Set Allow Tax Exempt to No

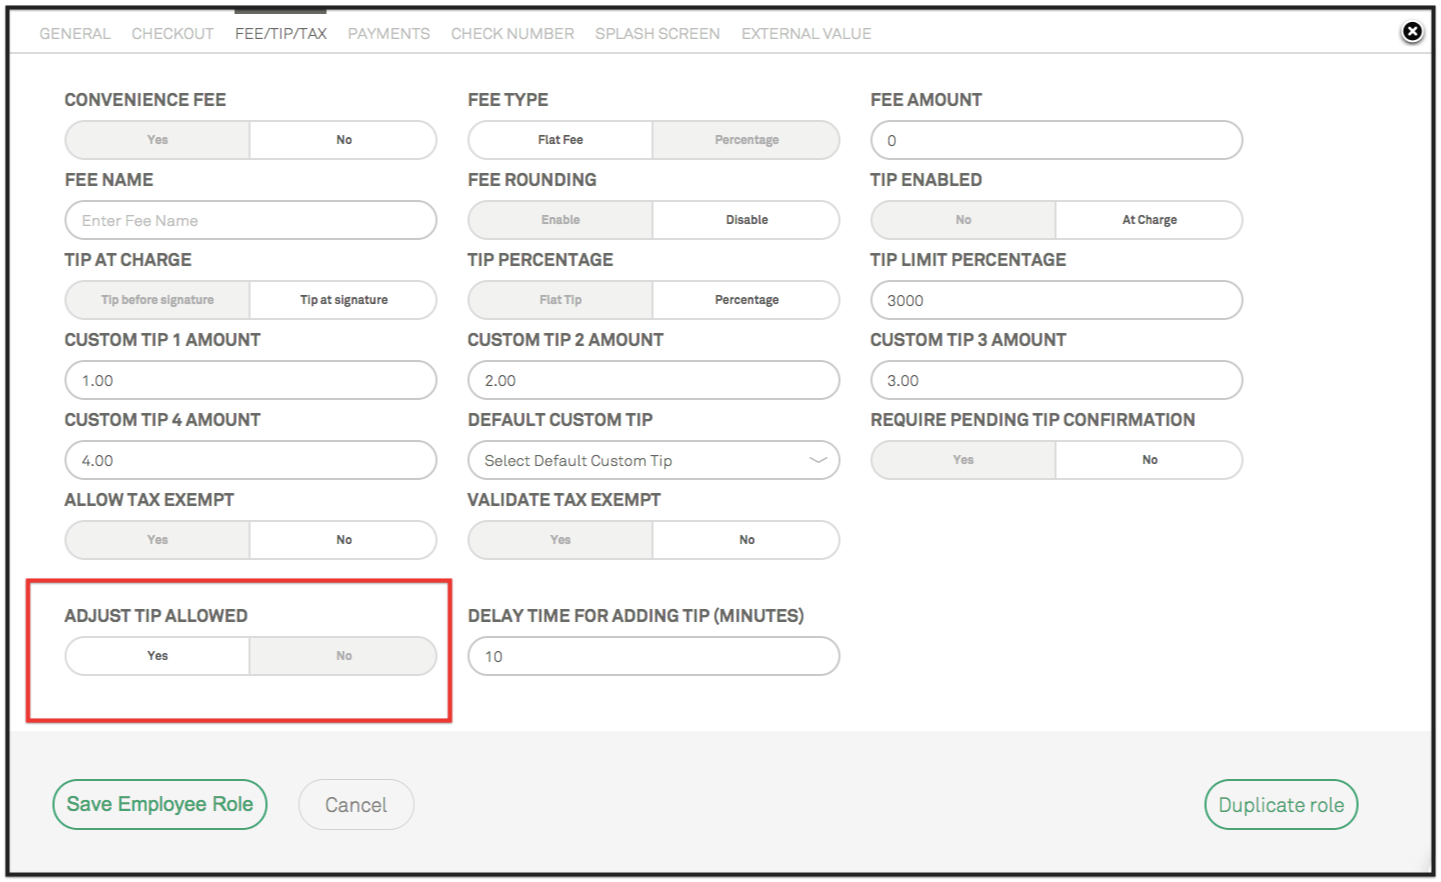[344, 540]
